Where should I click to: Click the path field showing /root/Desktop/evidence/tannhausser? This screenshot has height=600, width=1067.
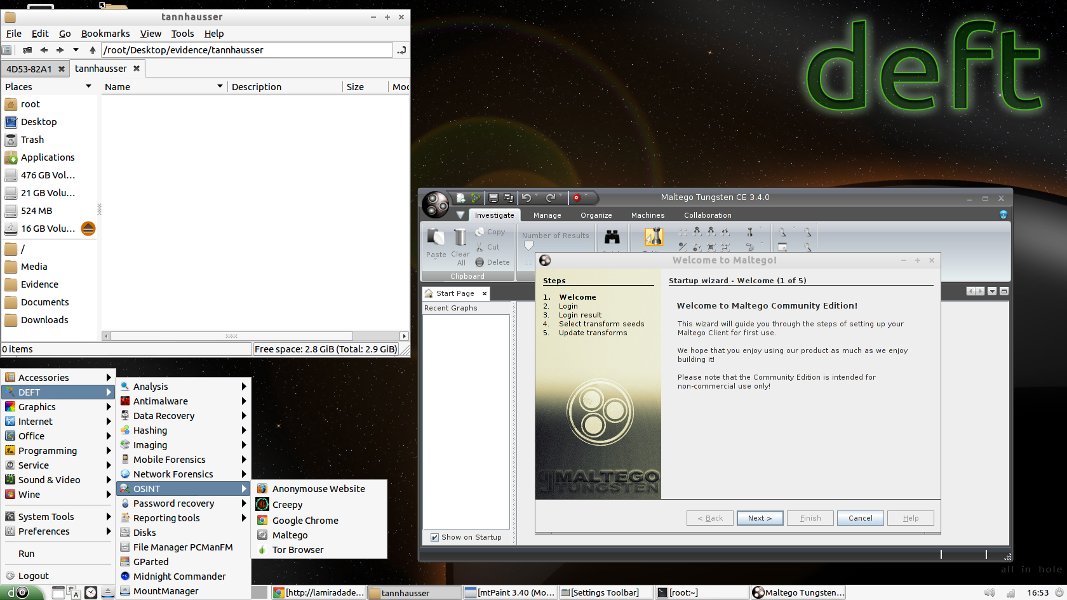(238, 49)
